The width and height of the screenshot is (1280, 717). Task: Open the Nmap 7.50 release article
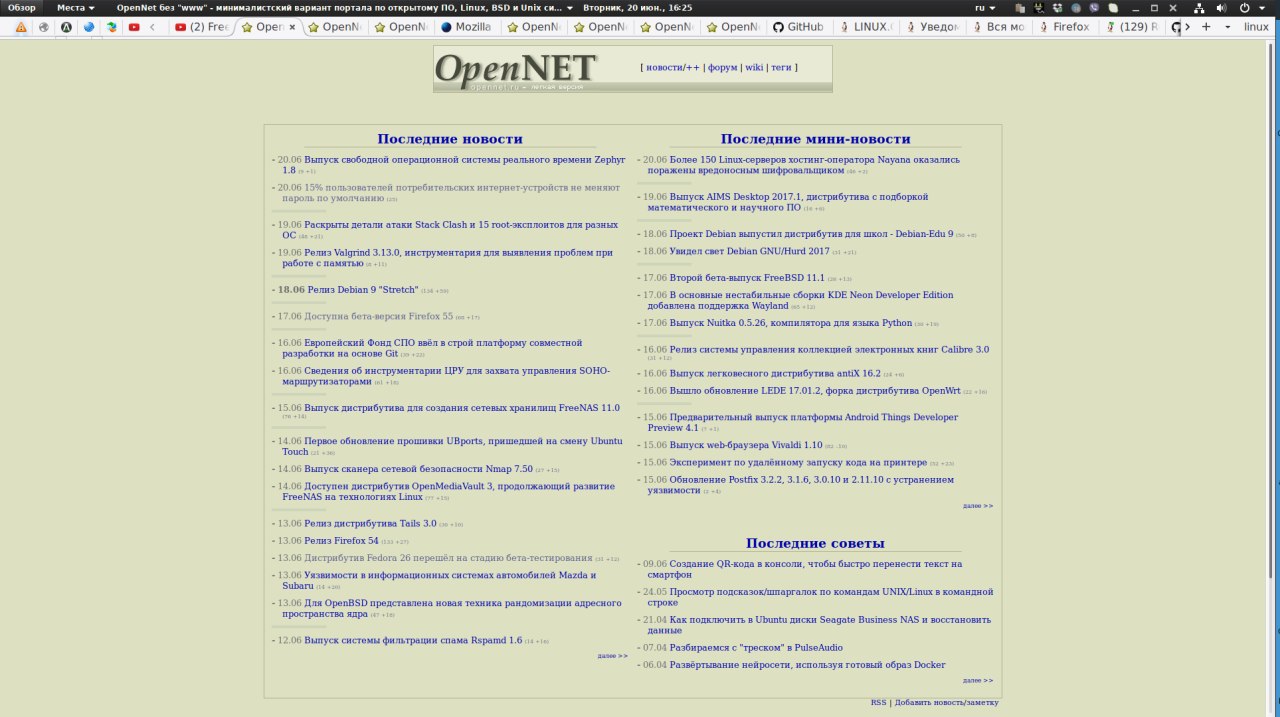(x=418, y=468)
